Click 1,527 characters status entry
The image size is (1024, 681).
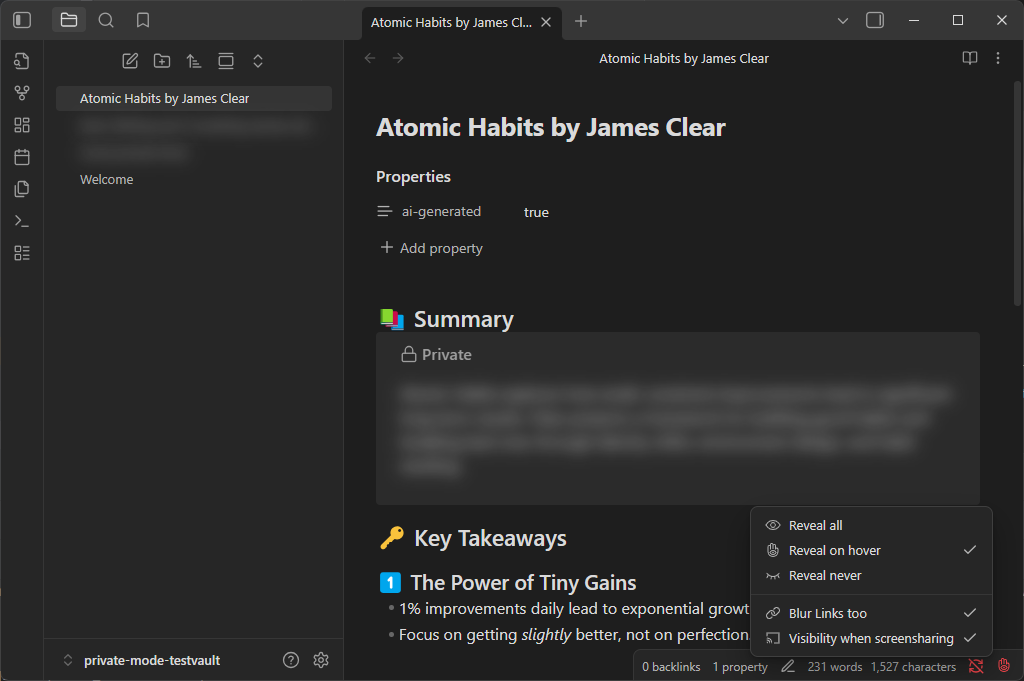point(913,667)
